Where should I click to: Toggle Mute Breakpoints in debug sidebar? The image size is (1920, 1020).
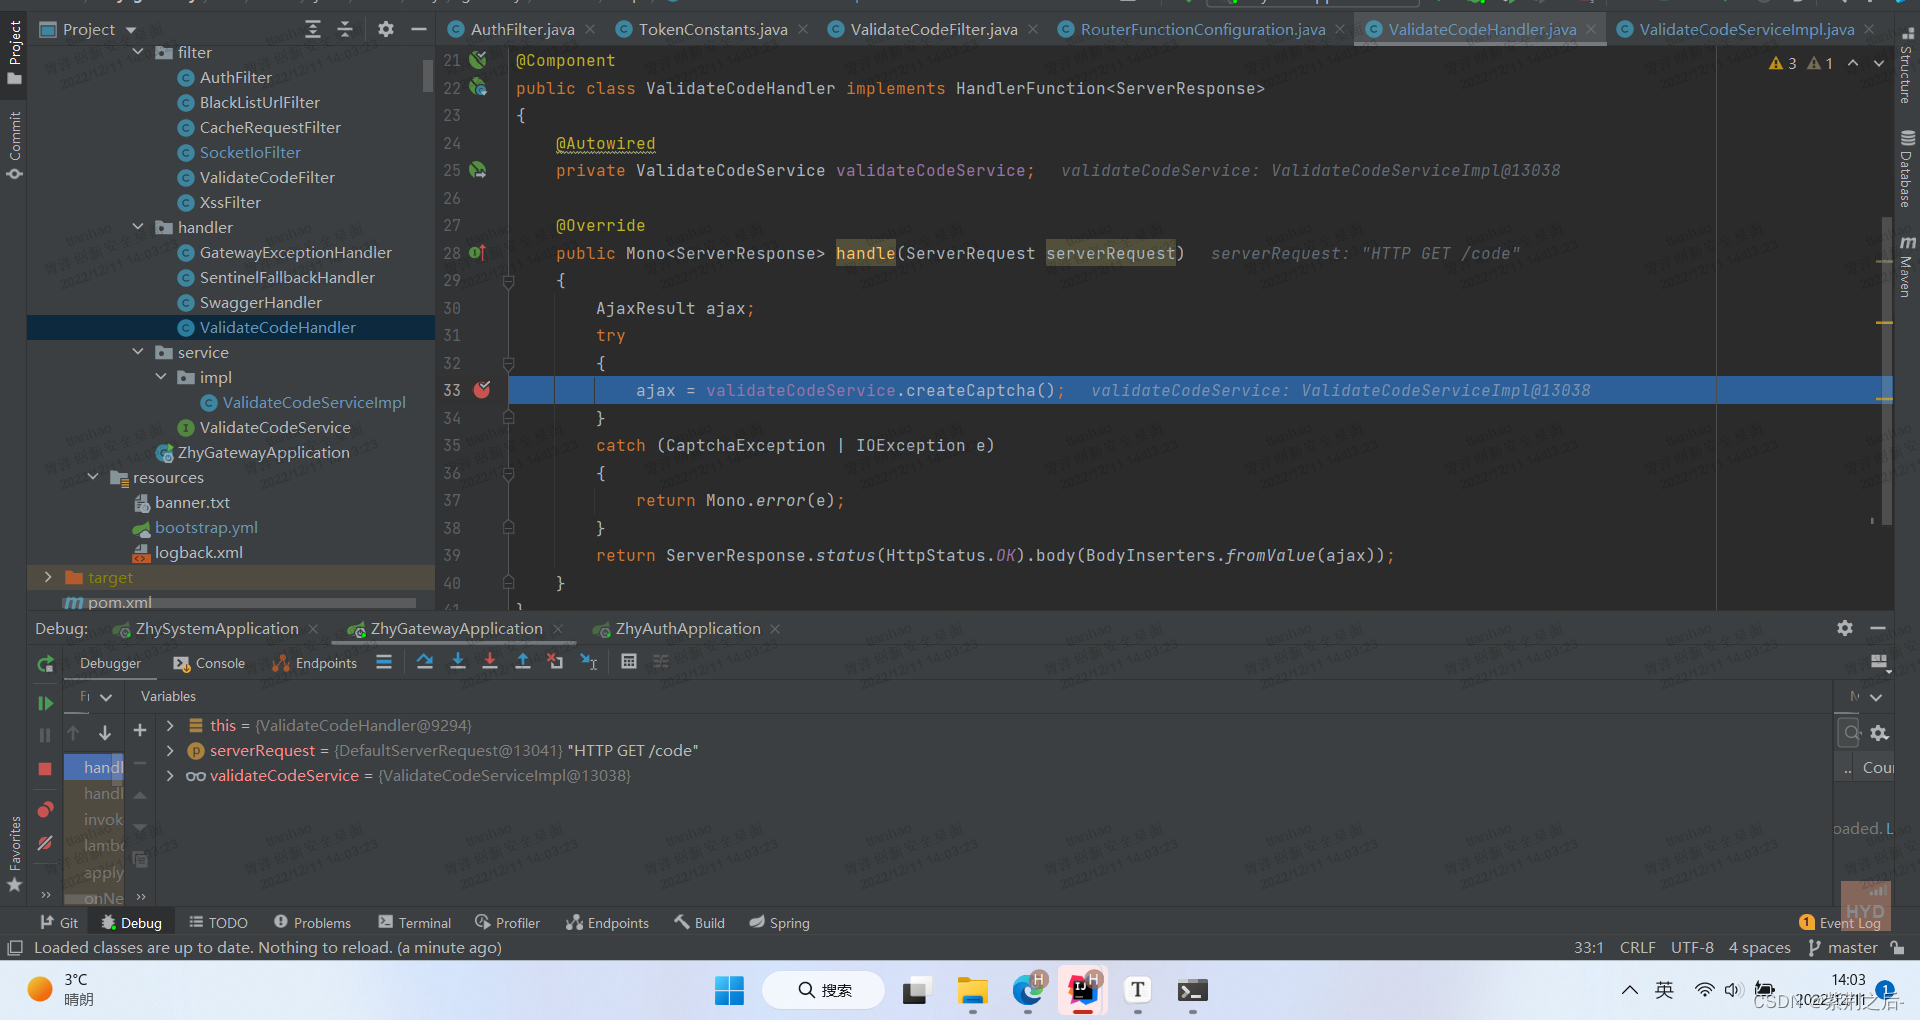point(45,843)
